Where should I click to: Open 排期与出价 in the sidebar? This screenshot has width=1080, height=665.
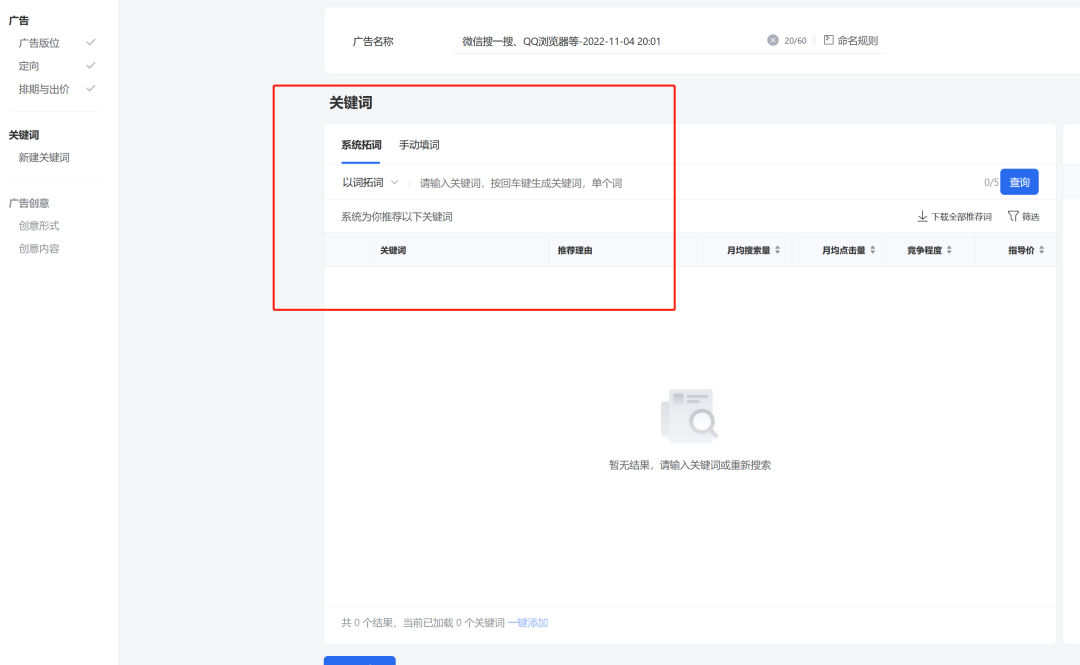coord(44,89)
